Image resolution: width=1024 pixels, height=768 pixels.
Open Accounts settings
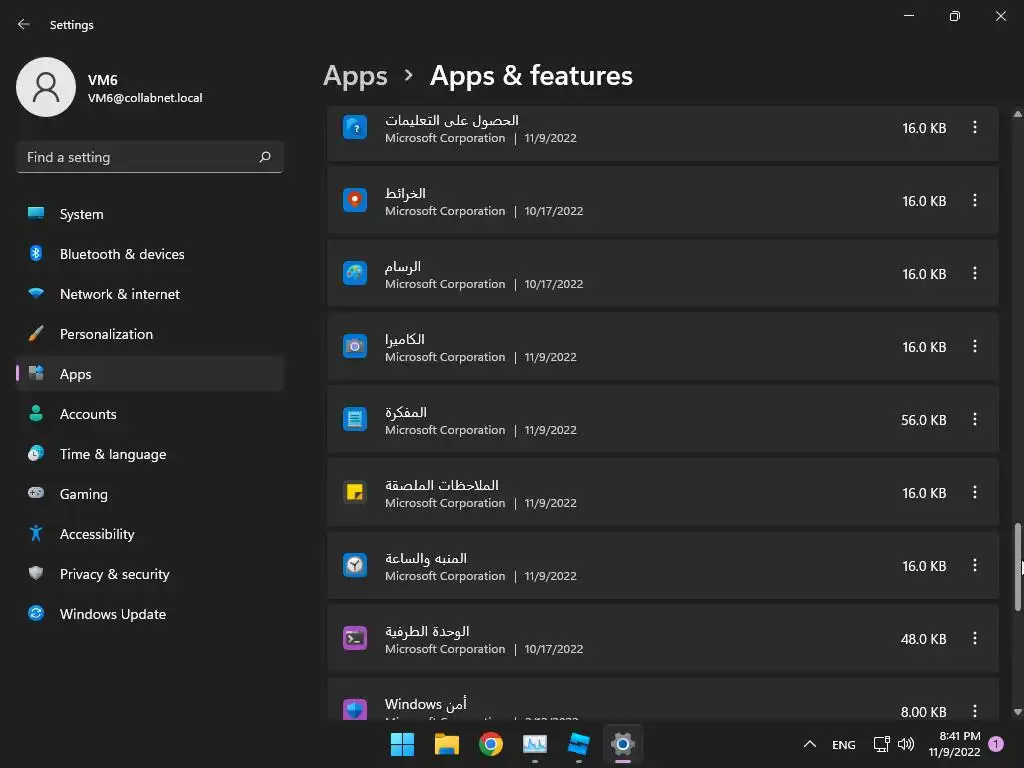pyautogui.click(x=150, y=414)
